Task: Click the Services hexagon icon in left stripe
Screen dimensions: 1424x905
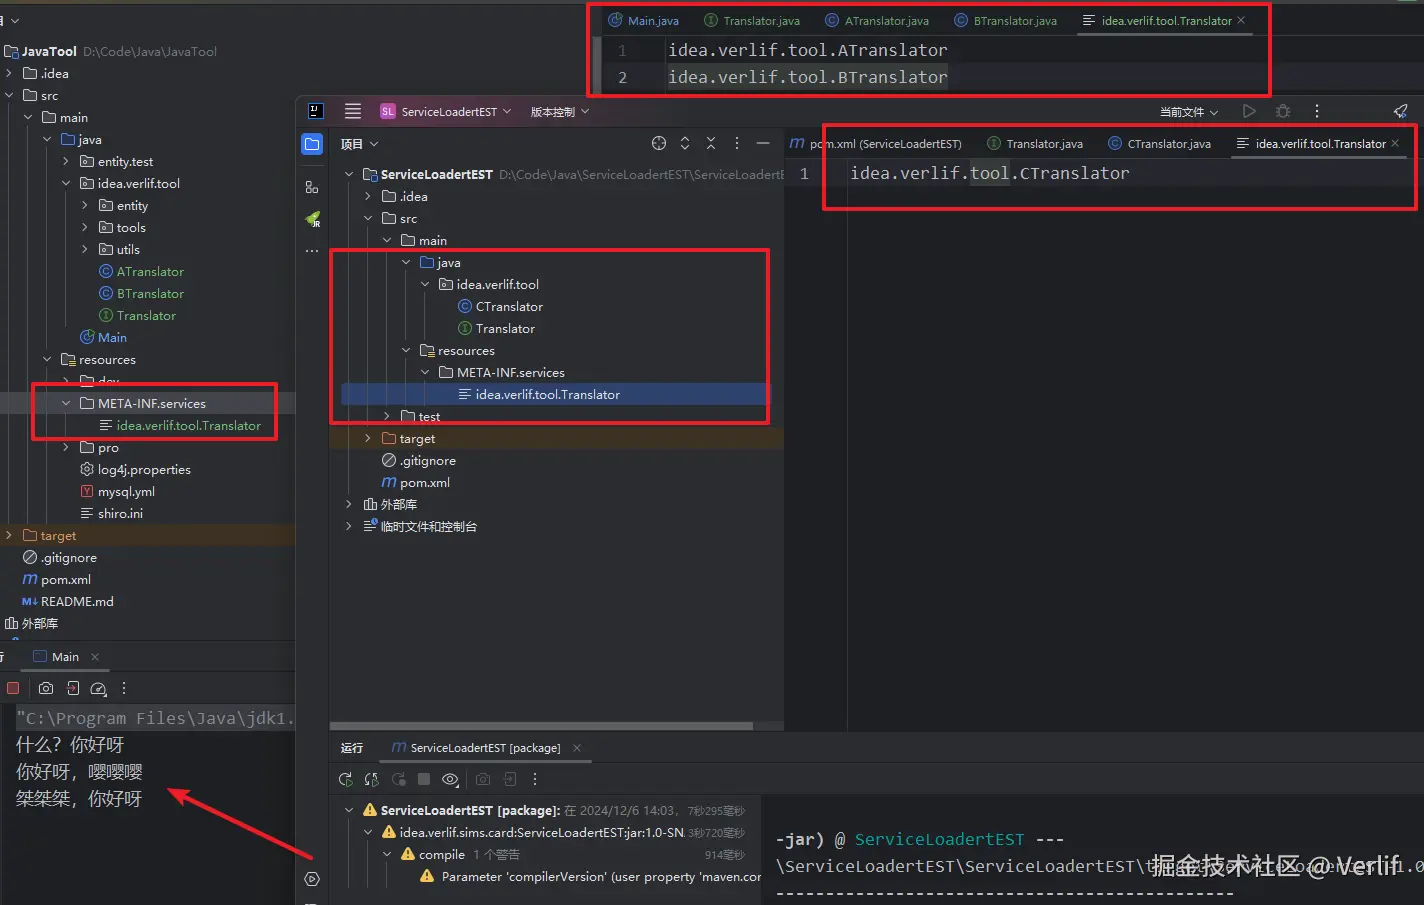Action: [x=312, y=879]
